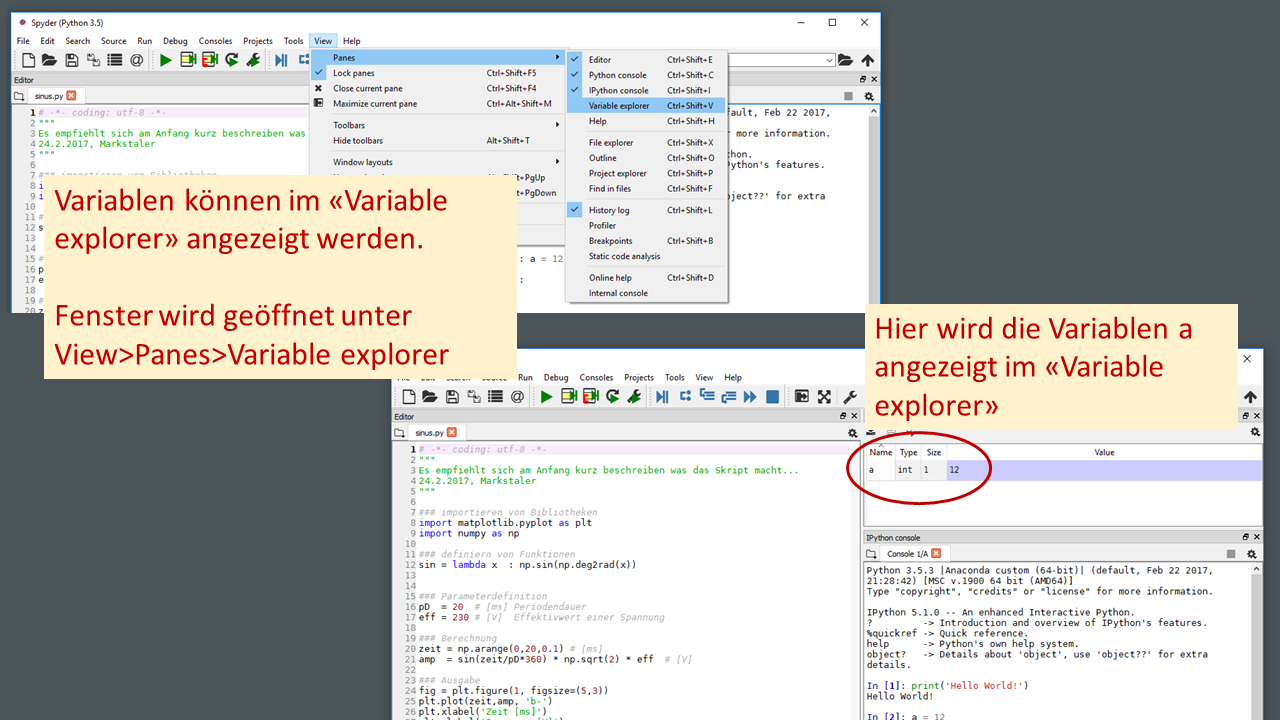Screen dimensions: 1280x720
Task: Toggle Editor pane checkmark in Panes submenu
Action: 646,60
